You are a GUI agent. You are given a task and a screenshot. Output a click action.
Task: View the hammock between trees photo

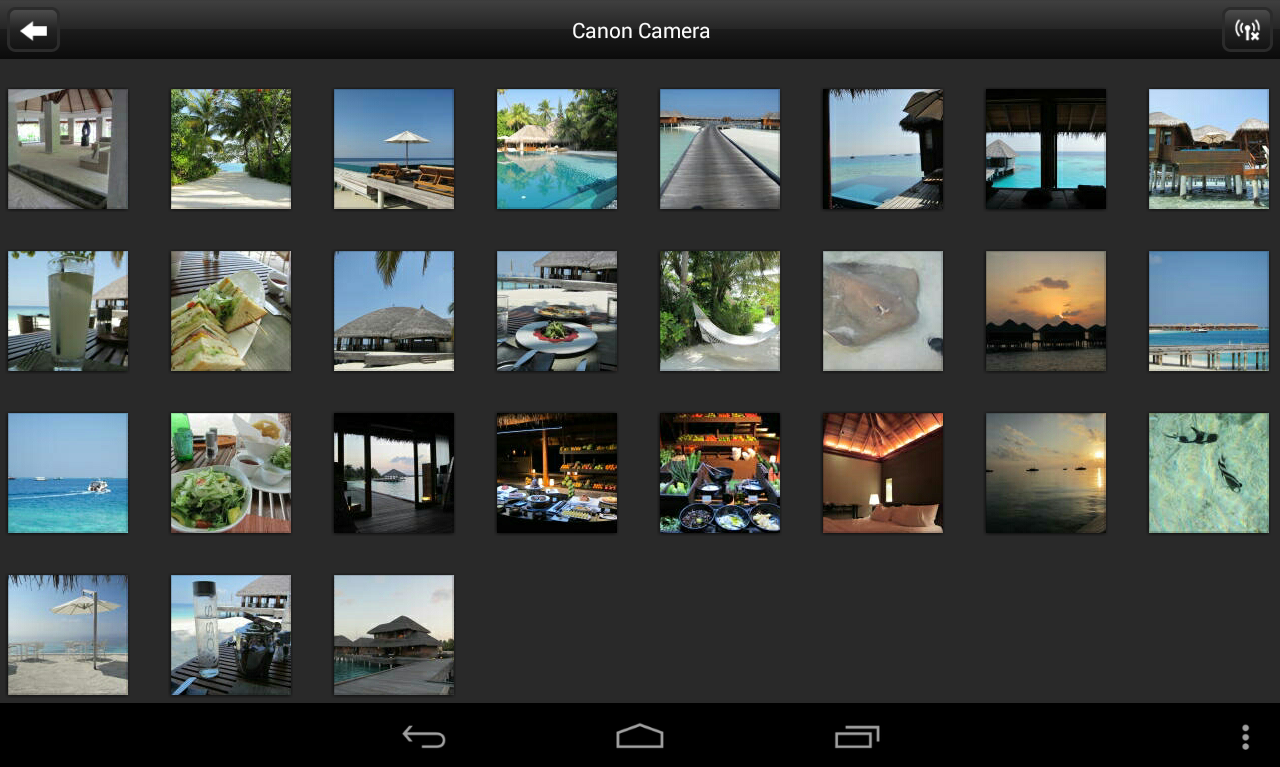(719, 310)
